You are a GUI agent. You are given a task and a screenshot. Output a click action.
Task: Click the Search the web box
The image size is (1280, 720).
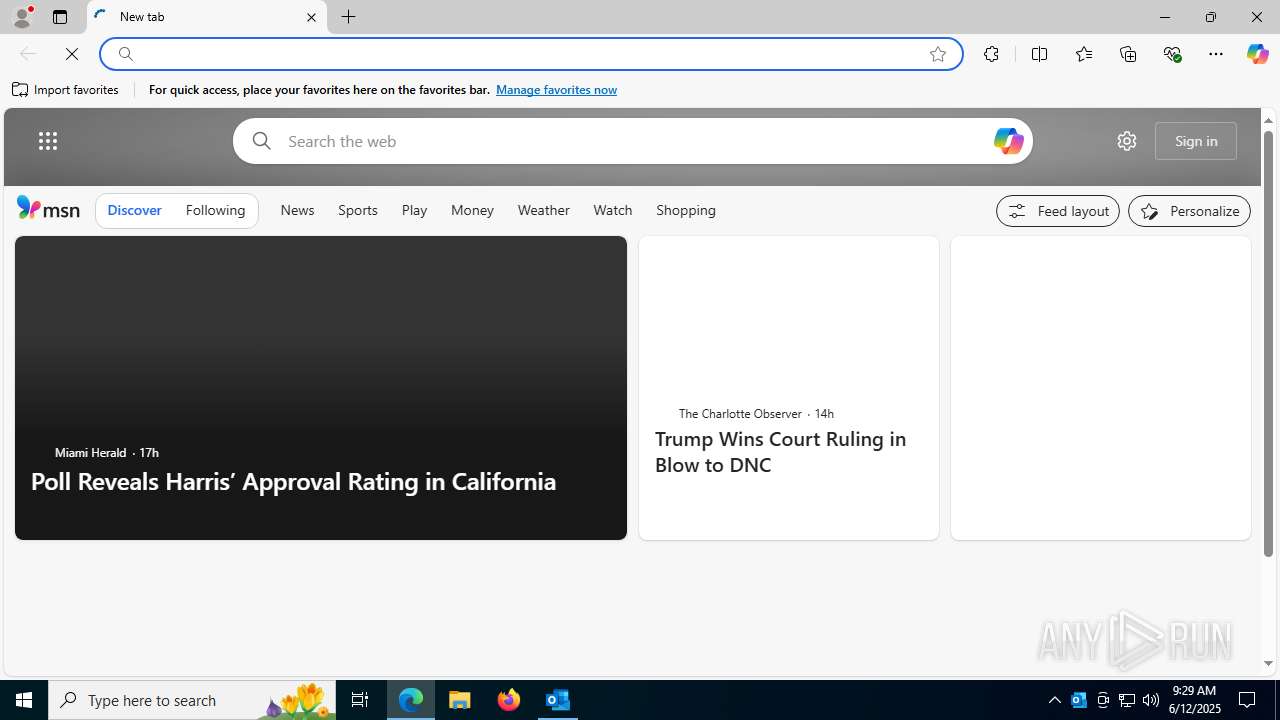(x=632, y=141)
